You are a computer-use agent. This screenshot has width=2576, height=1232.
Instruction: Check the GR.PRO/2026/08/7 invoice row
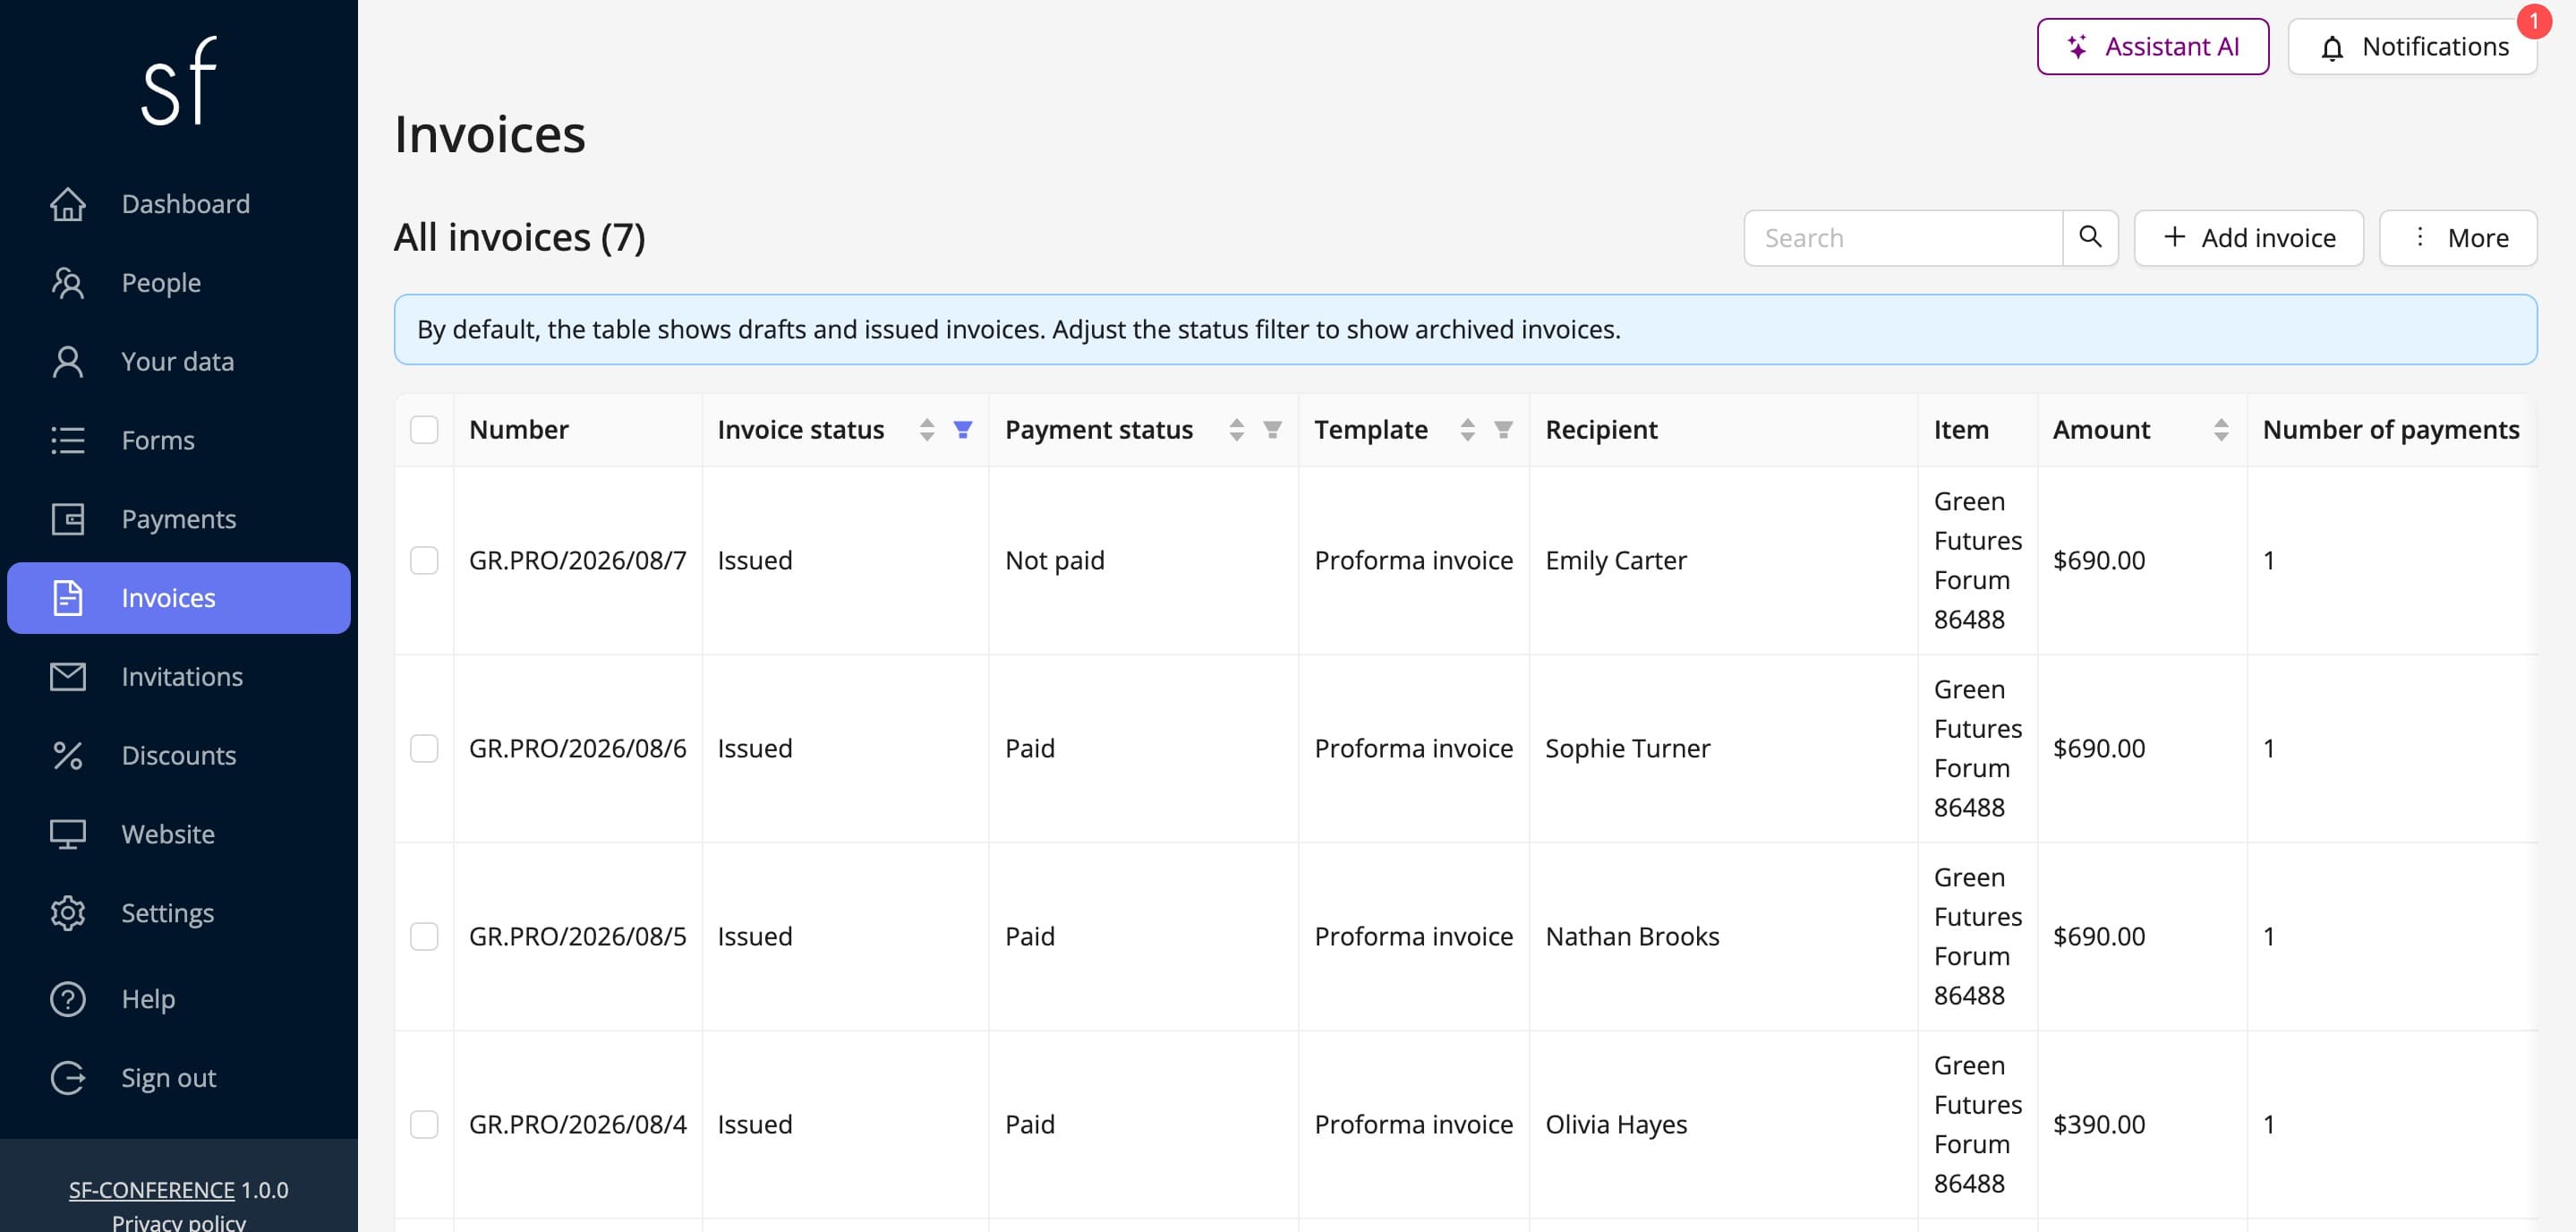[424, 560]
